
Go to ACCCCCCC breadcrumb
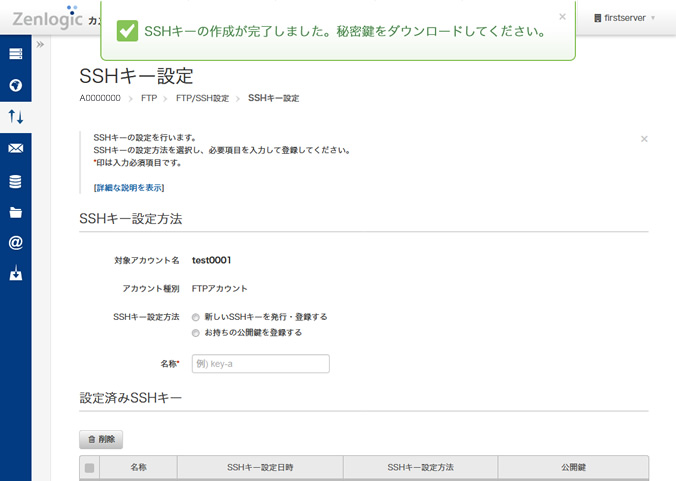(x=100, y=98)
